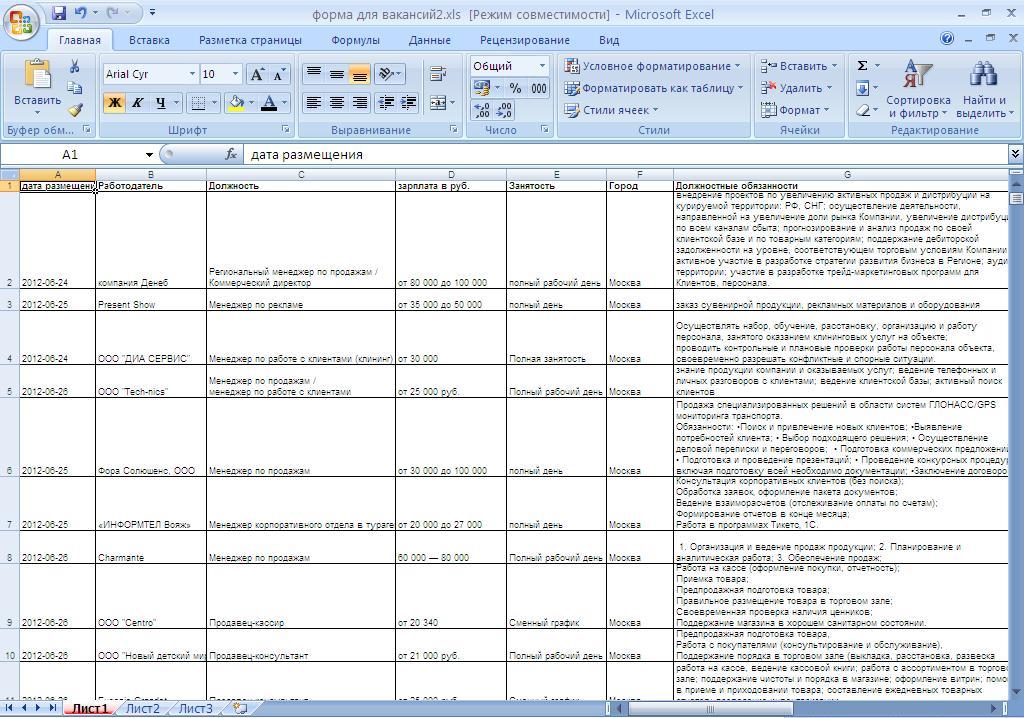Switch to Вставка ribbon tab

pyautogui.click(x=149, y=40)
